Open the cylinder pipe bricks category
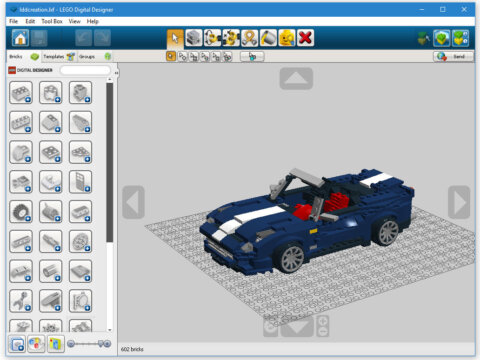The image size is (480, 360). [51, 271]
